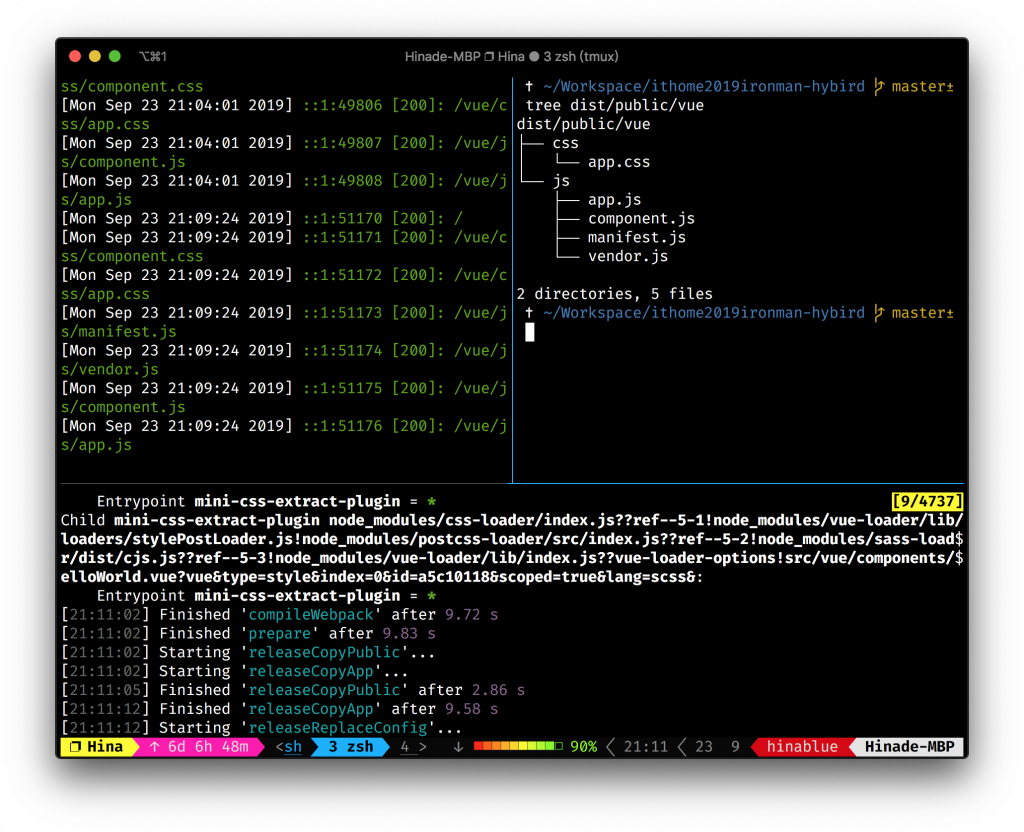The width and height of the screenshot is (1024, 832).
Task: Select the Hina session segment in status bar
Action: pos(97,746)
